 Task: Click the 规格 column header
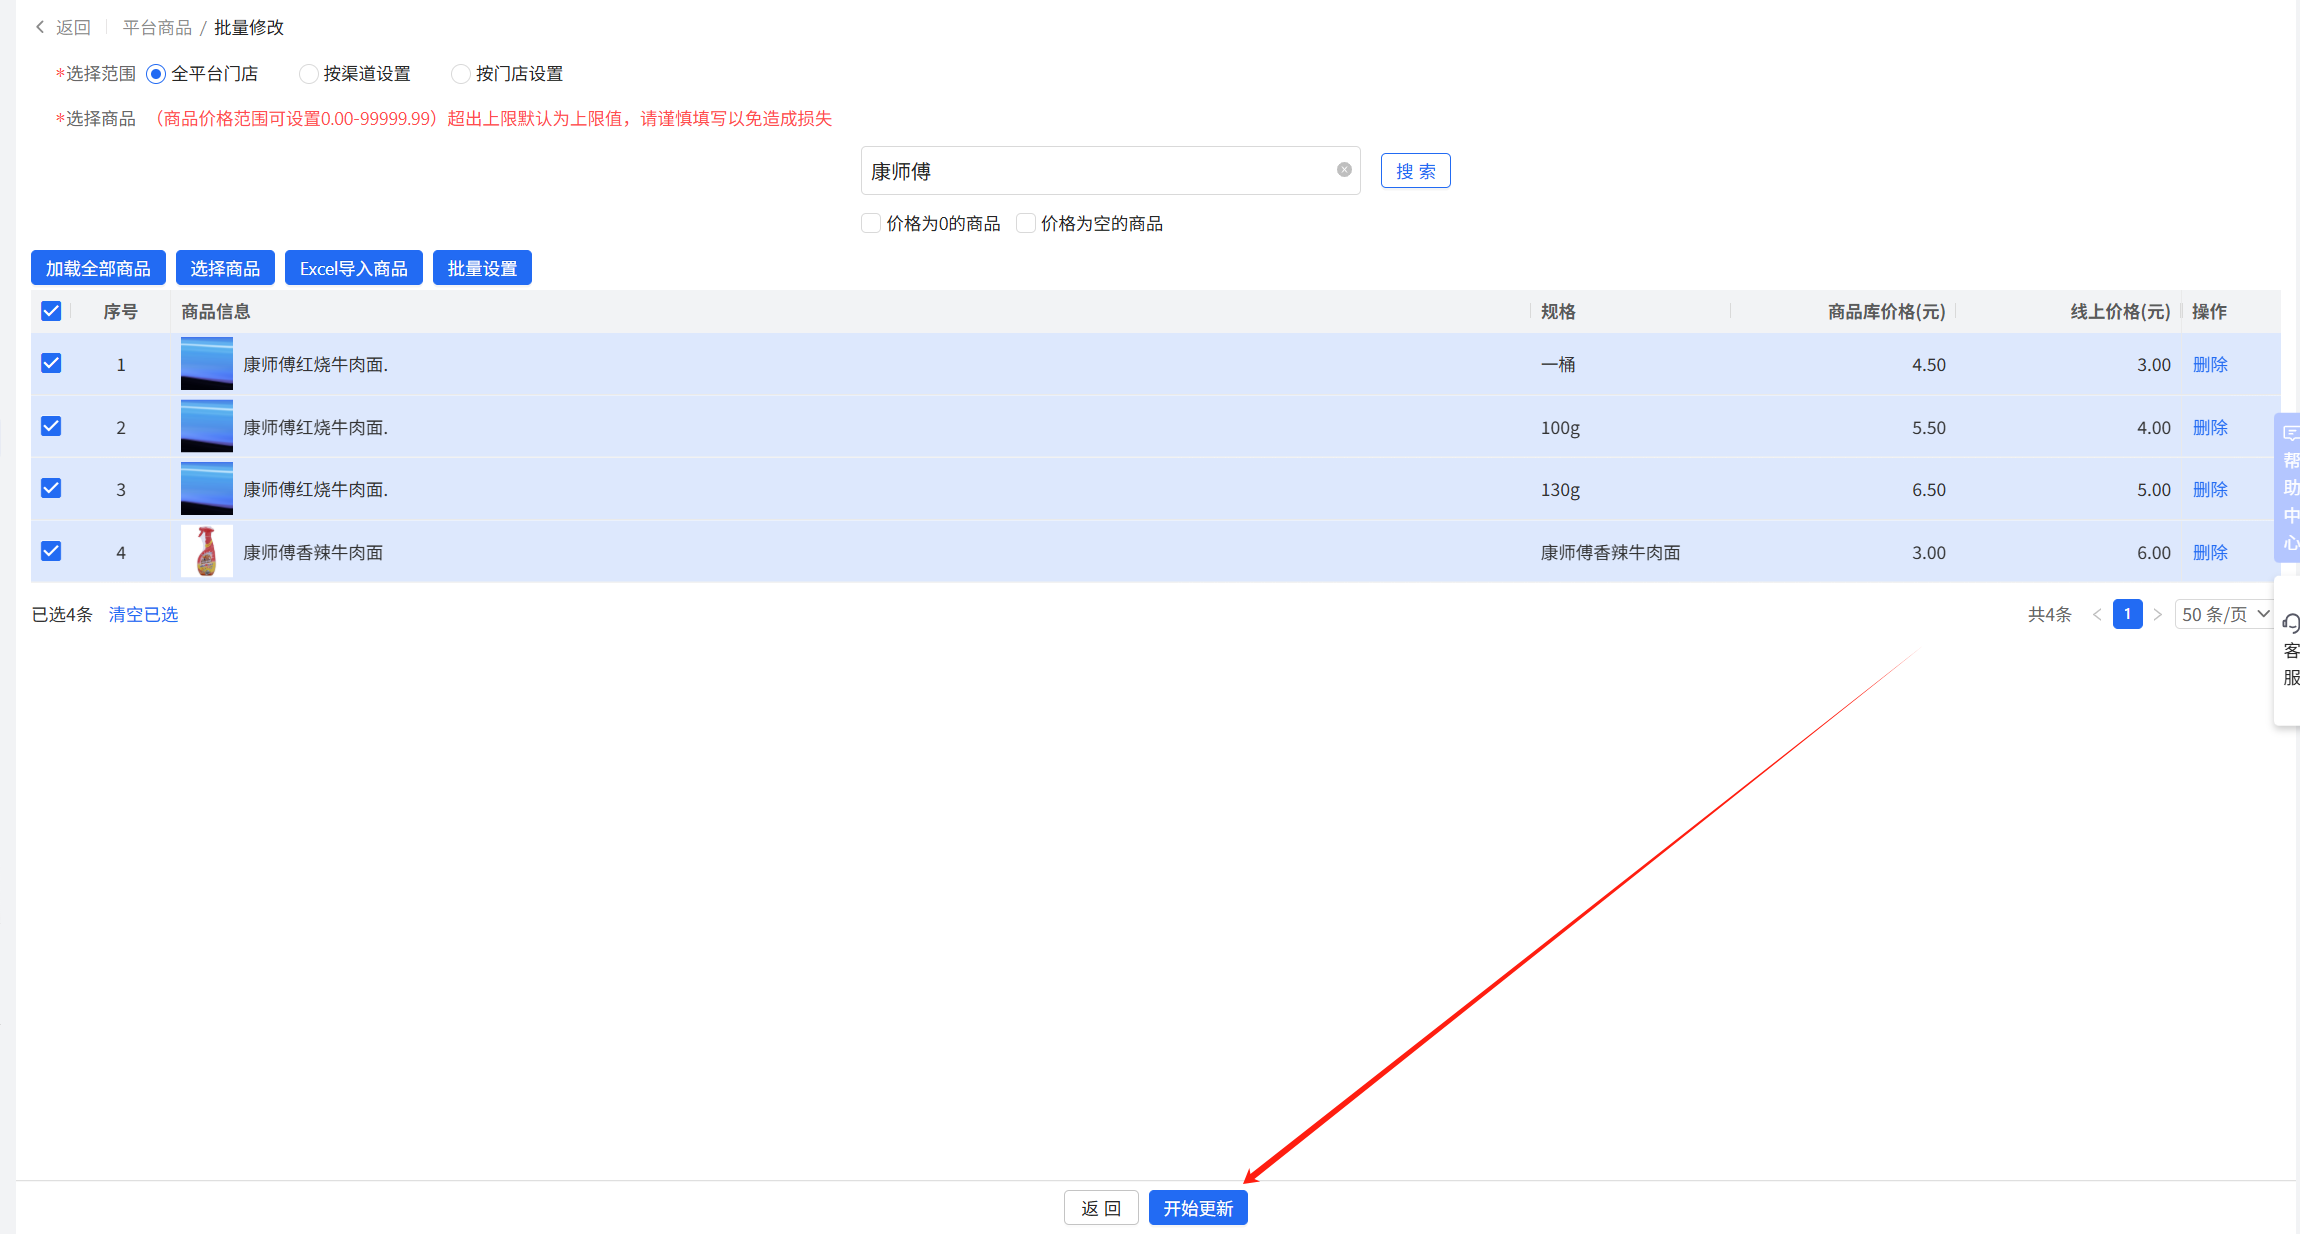pos(1558,311)
